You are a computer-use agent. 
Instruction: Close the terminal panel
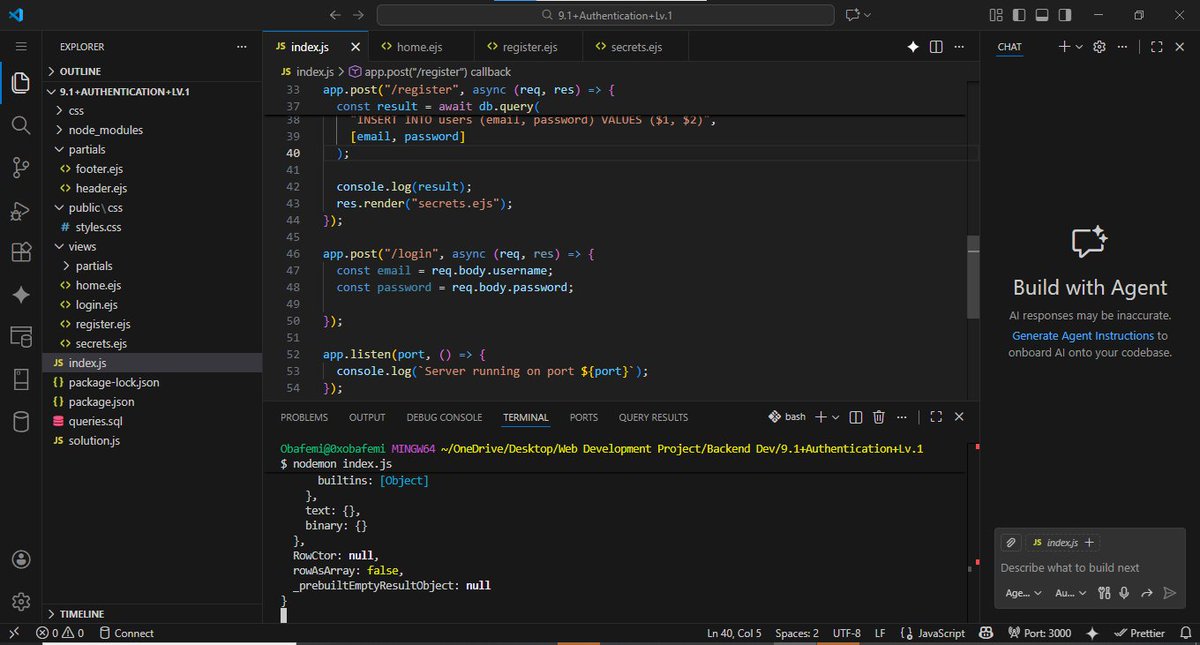pos(959,417)
